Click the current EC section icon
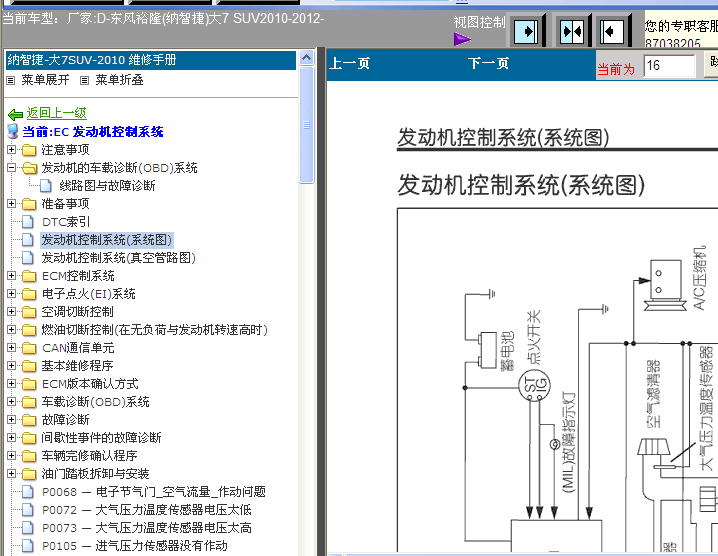The height and width of the screenshot is (556, 718). point(13,132)
